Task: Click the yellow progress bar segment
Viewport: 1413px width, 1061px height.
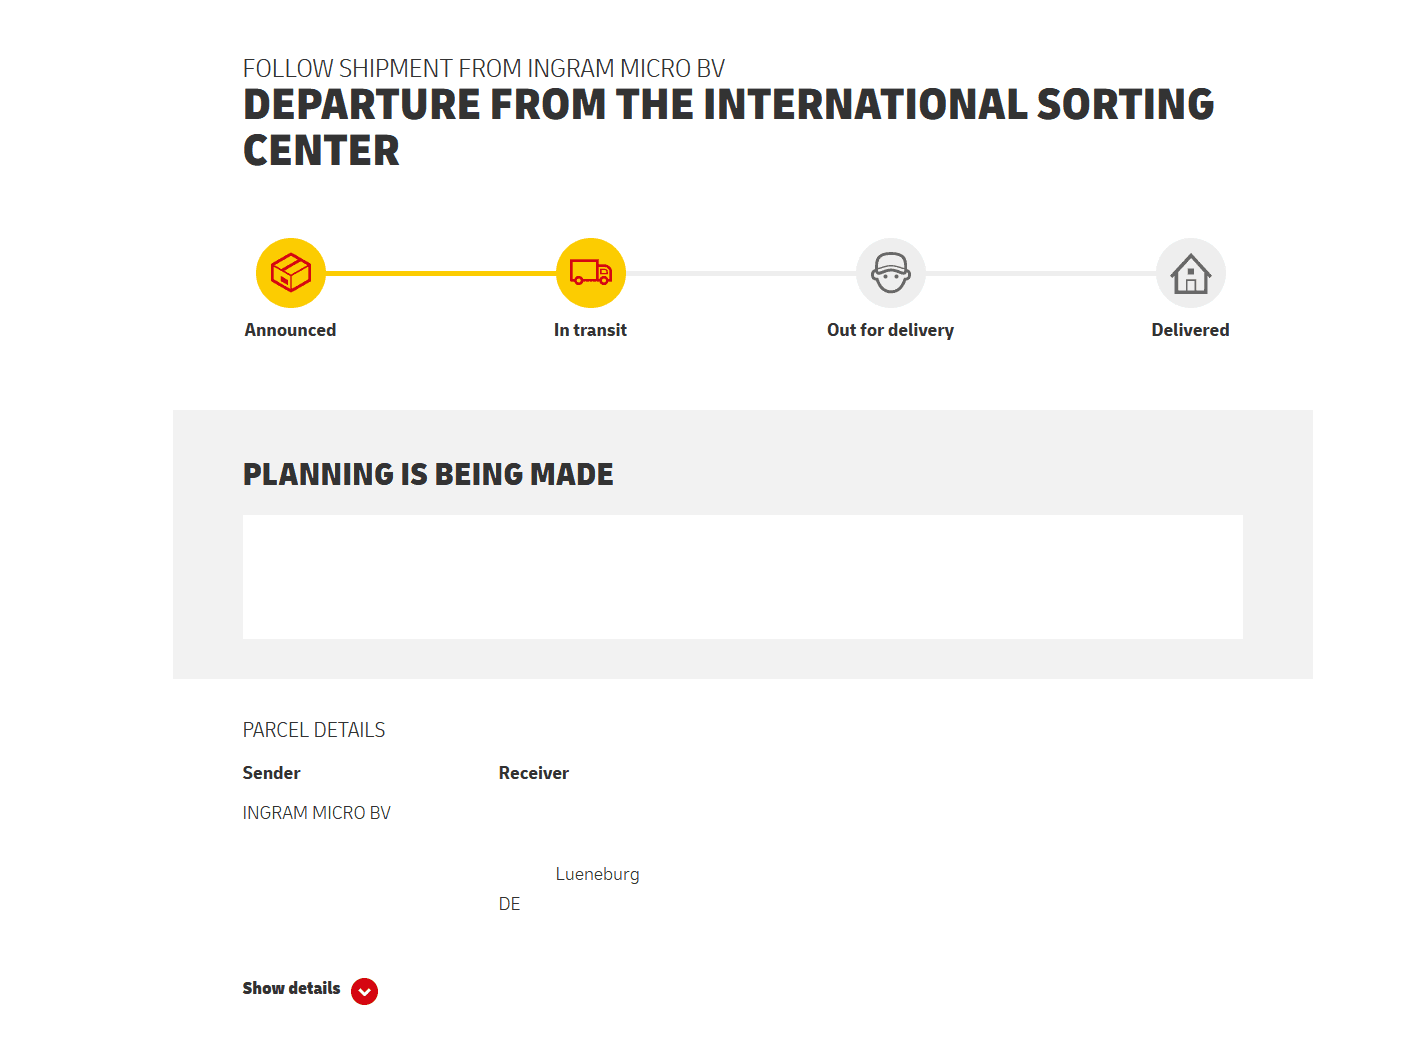Action: (x=440, y=273)
